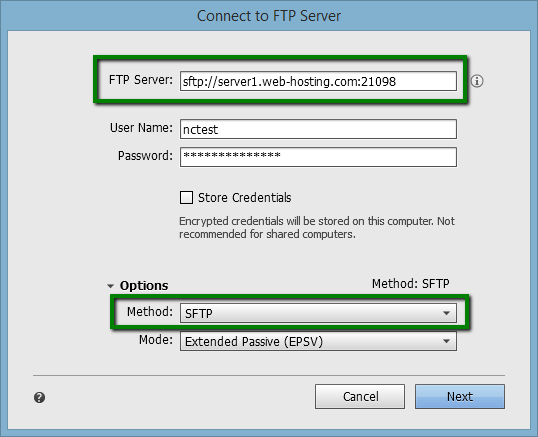Click the Store Credentials label text
Viewport: 538px width, 437px height.
(x=244, y=198)
